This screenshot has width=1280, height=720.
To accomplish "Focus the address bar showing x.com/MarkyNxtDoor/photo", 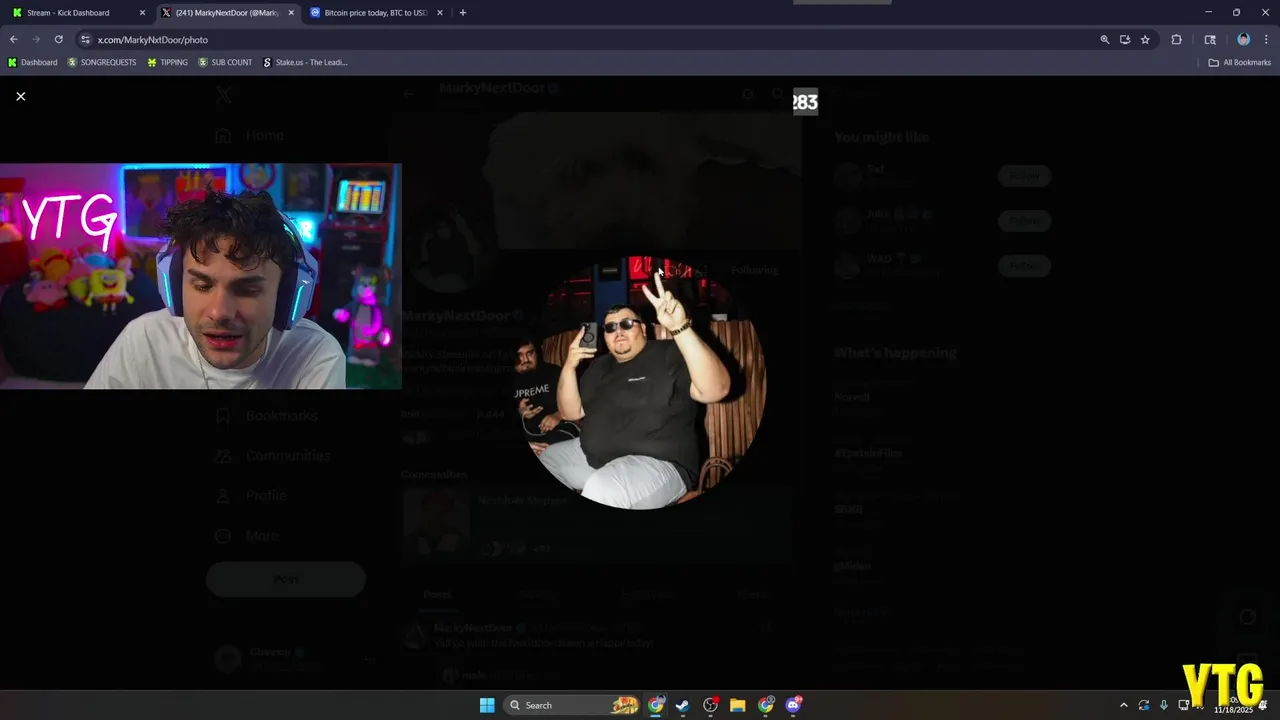I will 590,39.
